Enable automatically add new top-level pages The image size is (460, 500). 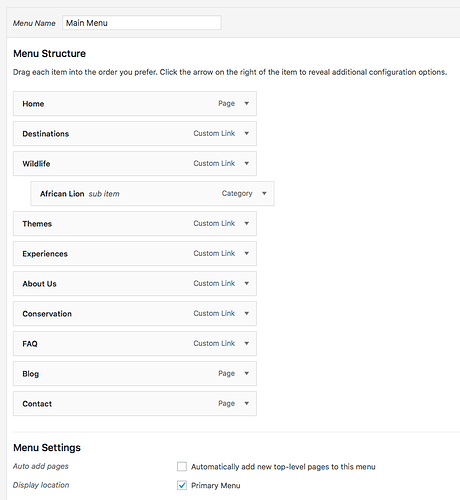point(182,466)
